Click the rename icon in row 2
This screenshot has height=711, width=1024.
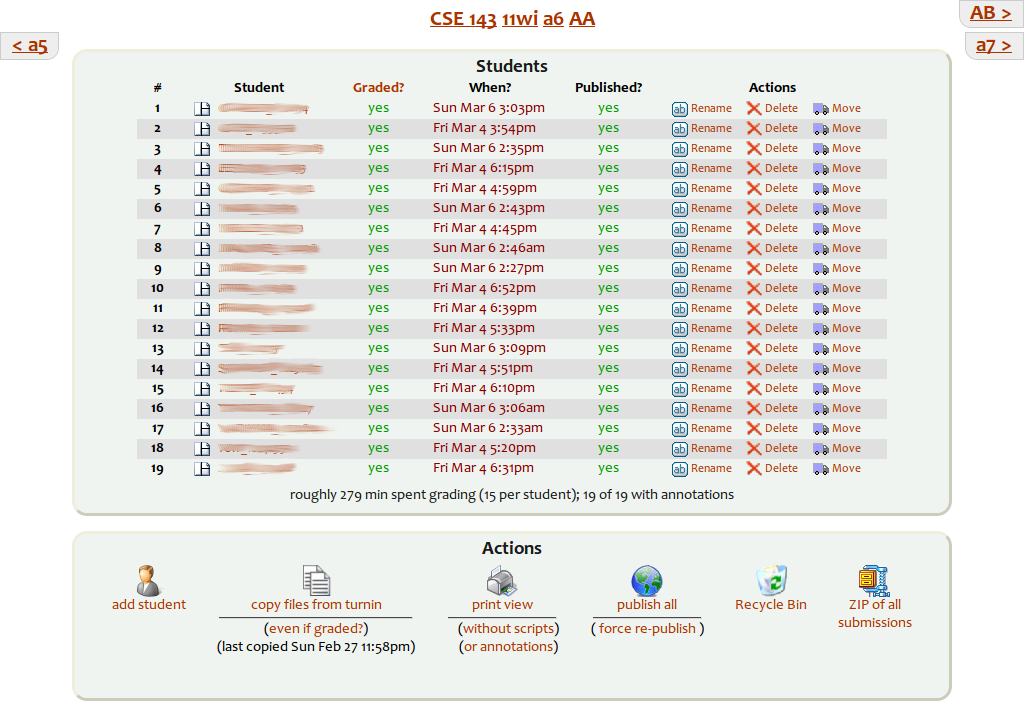point(680,129)
